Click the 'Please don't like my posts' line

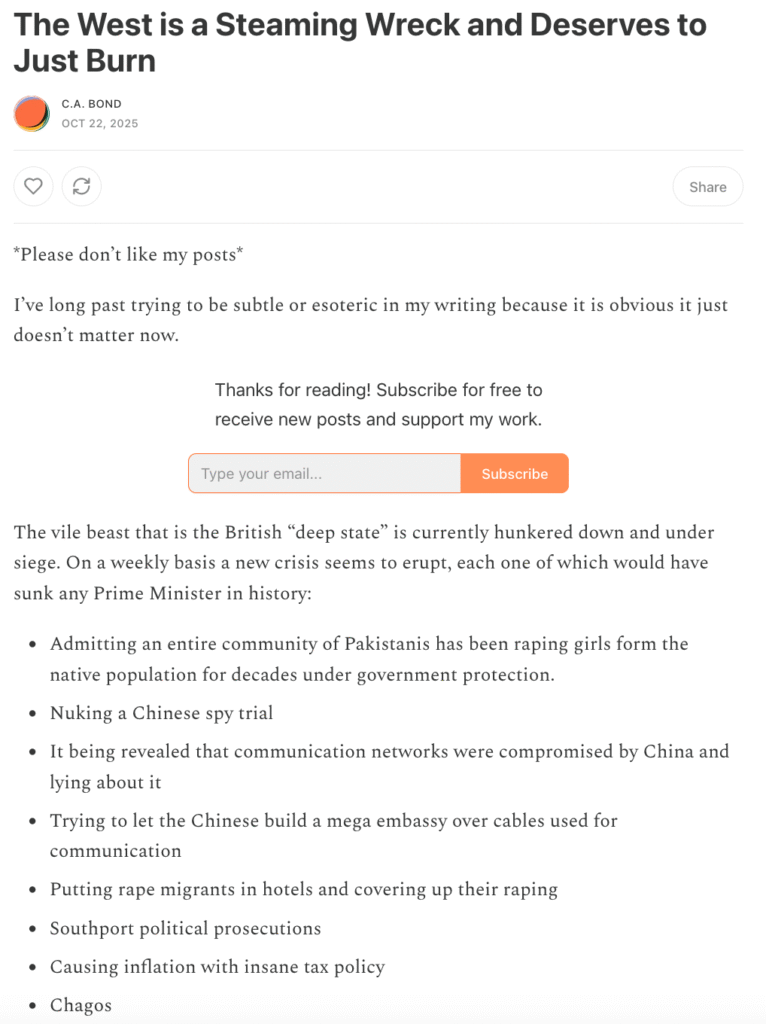click(128, 255)
